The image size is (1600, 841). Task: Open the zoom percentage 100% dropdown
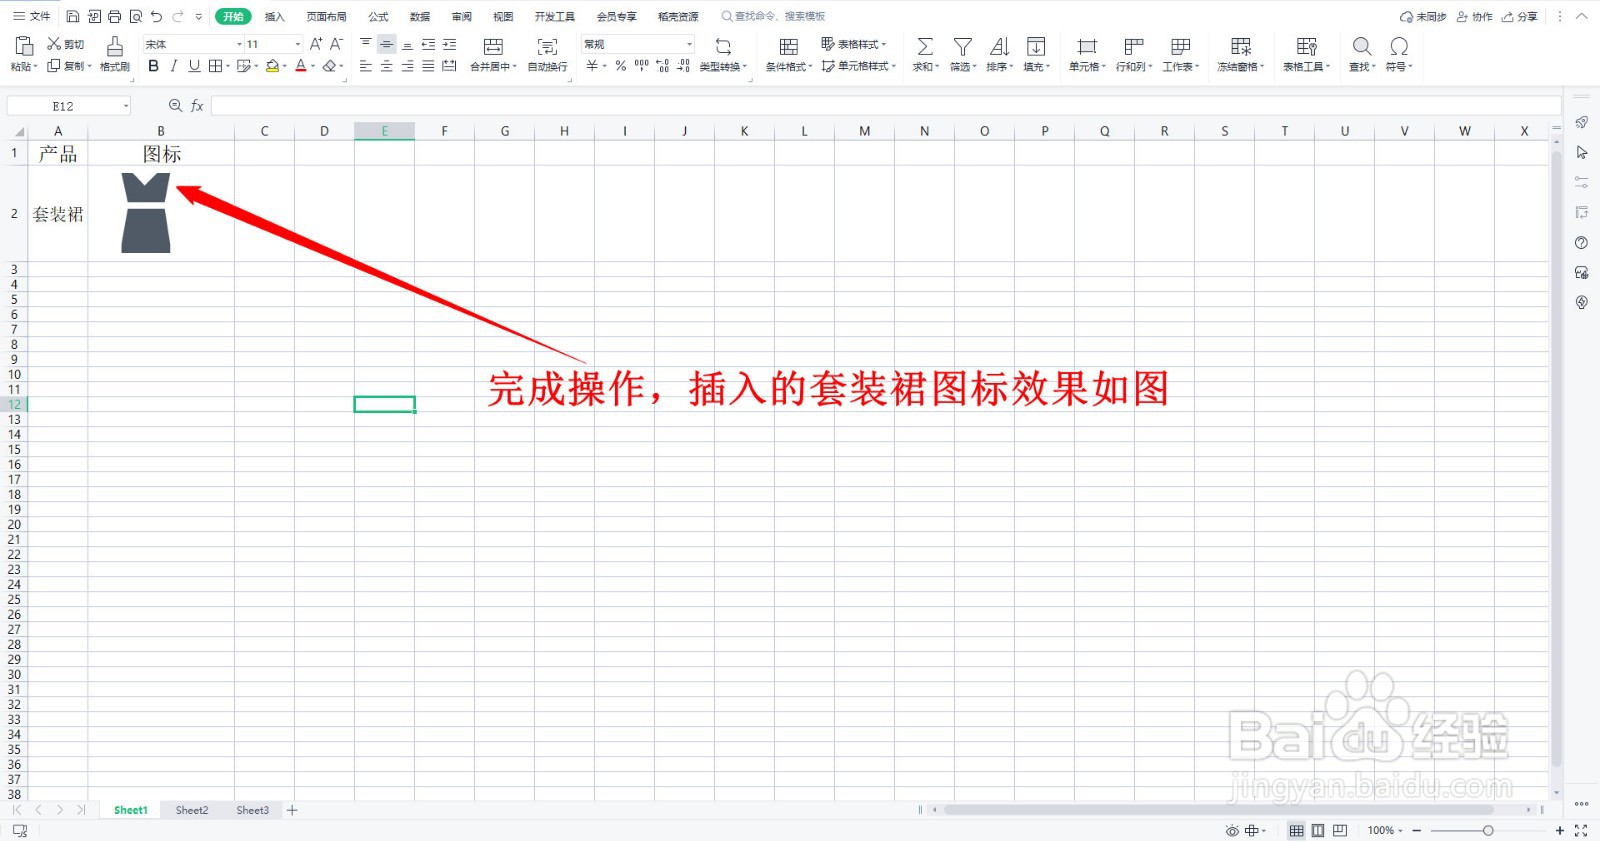click(x=1385, y=830)
